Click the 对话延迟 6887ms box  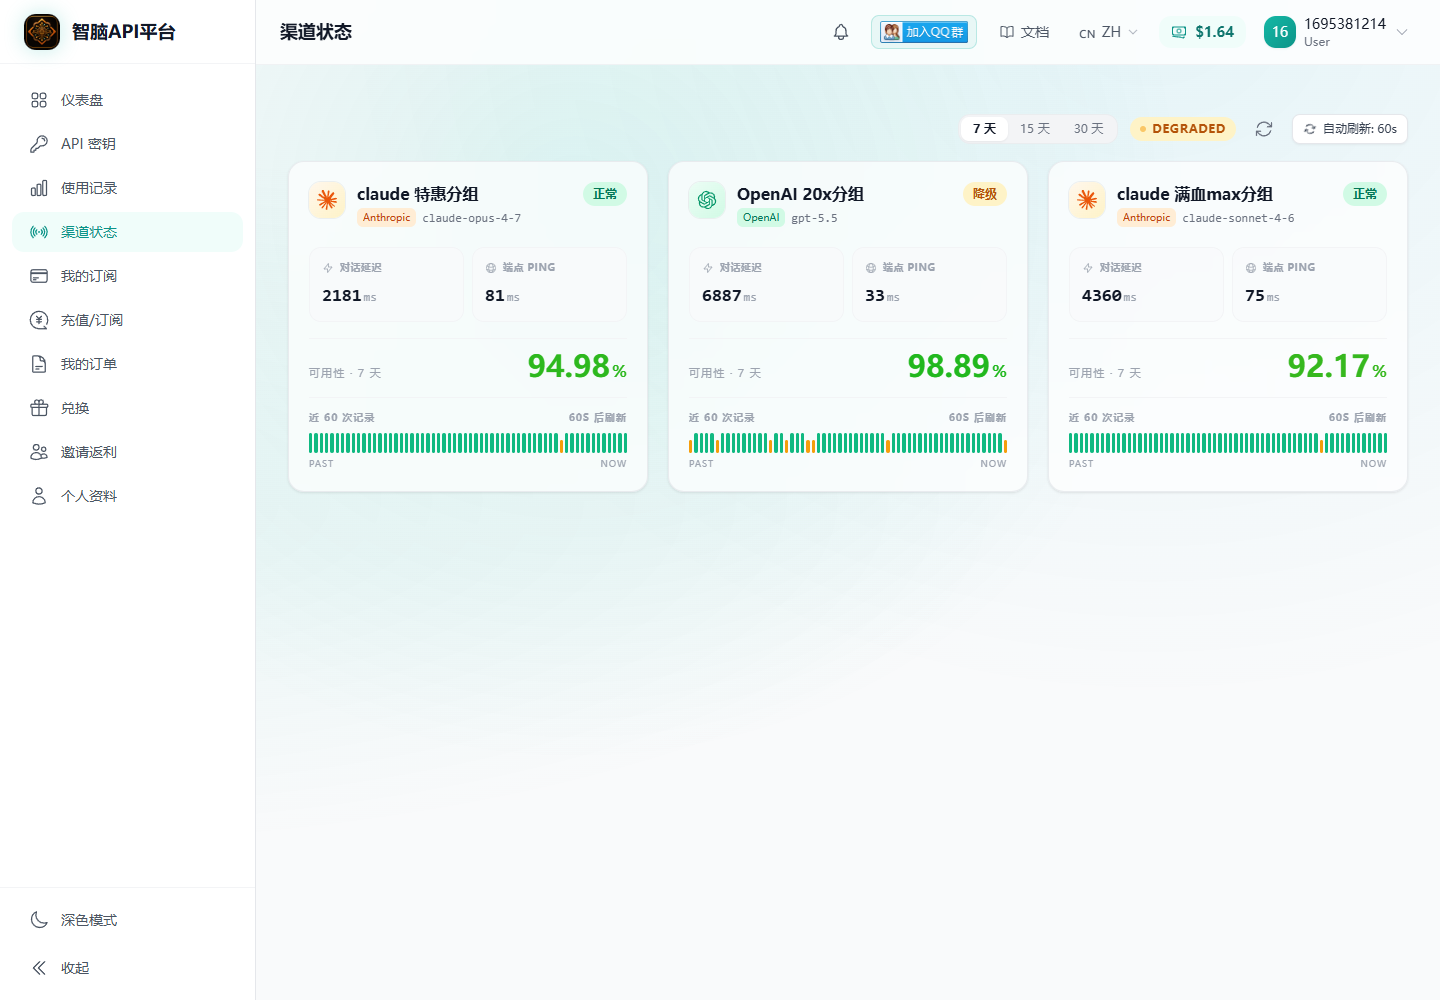(x=767, y=284)
